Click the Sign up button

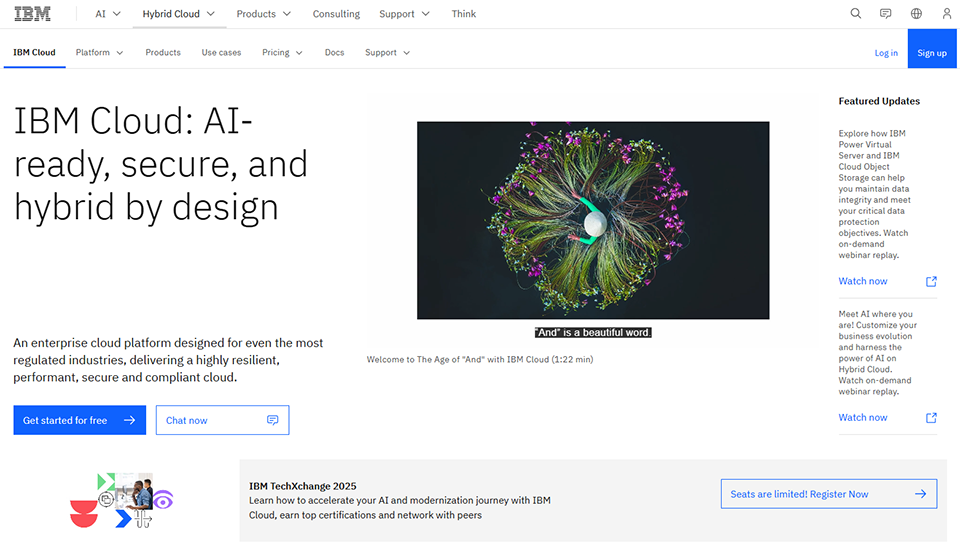932,48
